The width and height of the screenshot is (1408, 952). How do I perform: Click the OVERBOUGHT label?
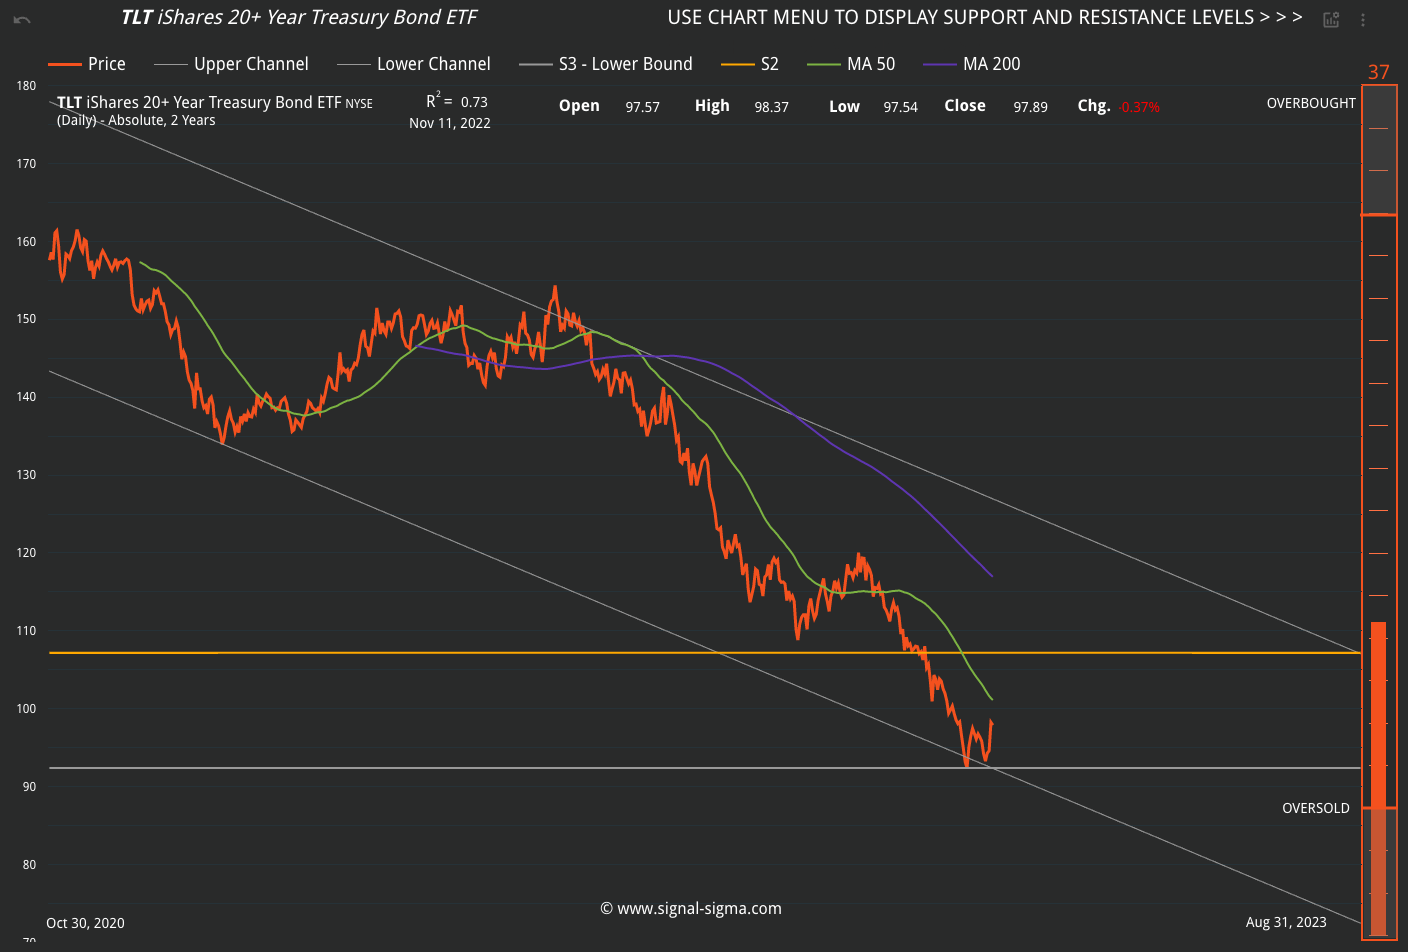pyautogui.click(x=1311, y=103)
